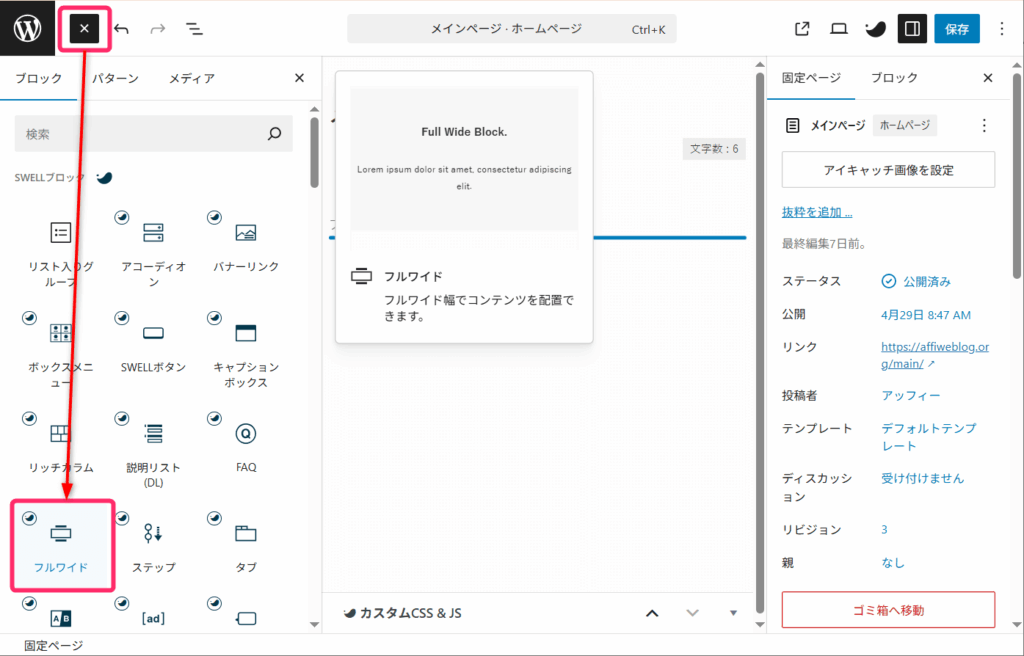The height and width of the screenshot is (656, 1024).
Task: Change the author アッフィー
Action: pyautogui.click(x=910, y=395)
